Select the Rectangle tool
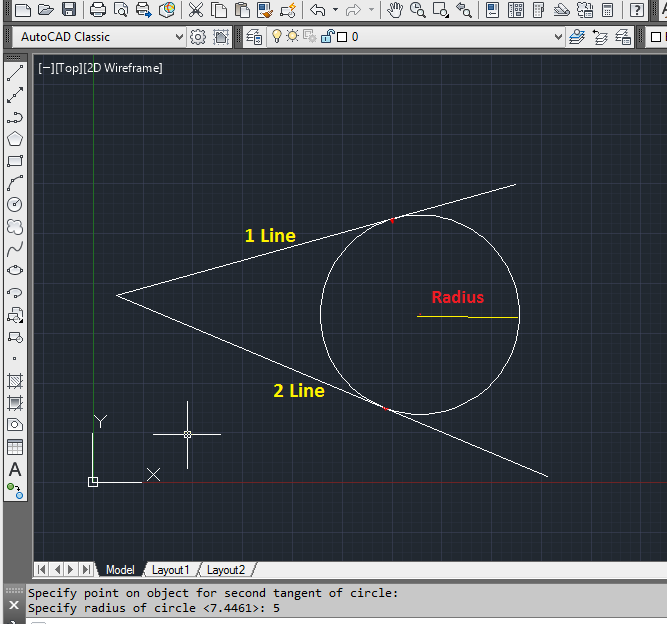The width and height of the screenshot is (667, 624). pyautogui.click(x=15, y=161)
